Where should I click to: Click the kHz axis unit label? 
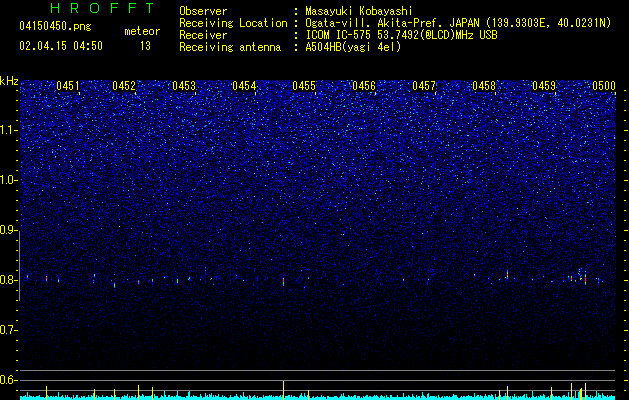(x=9, y=81)
